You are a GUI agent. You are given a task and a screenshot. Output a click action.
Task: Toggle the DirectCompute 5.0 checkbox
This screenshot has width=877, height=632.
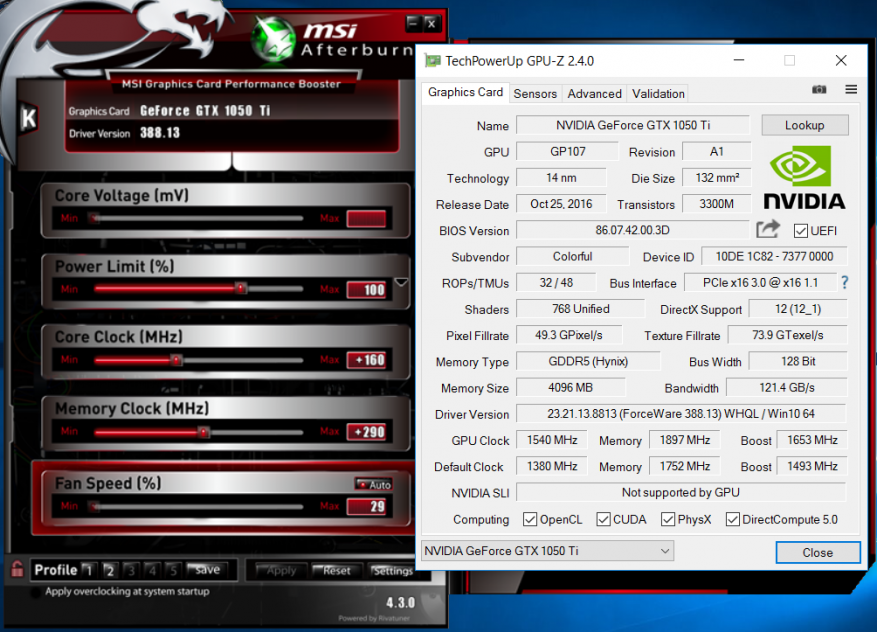pyautogui.click(x=733, y=519)
